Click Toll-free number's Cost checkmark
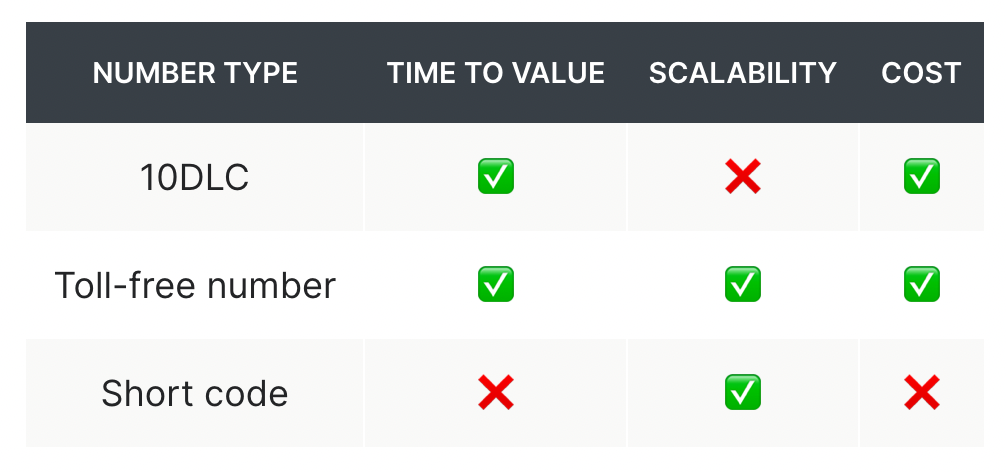Screen dimensions: 1006x472 click(922, 284)
